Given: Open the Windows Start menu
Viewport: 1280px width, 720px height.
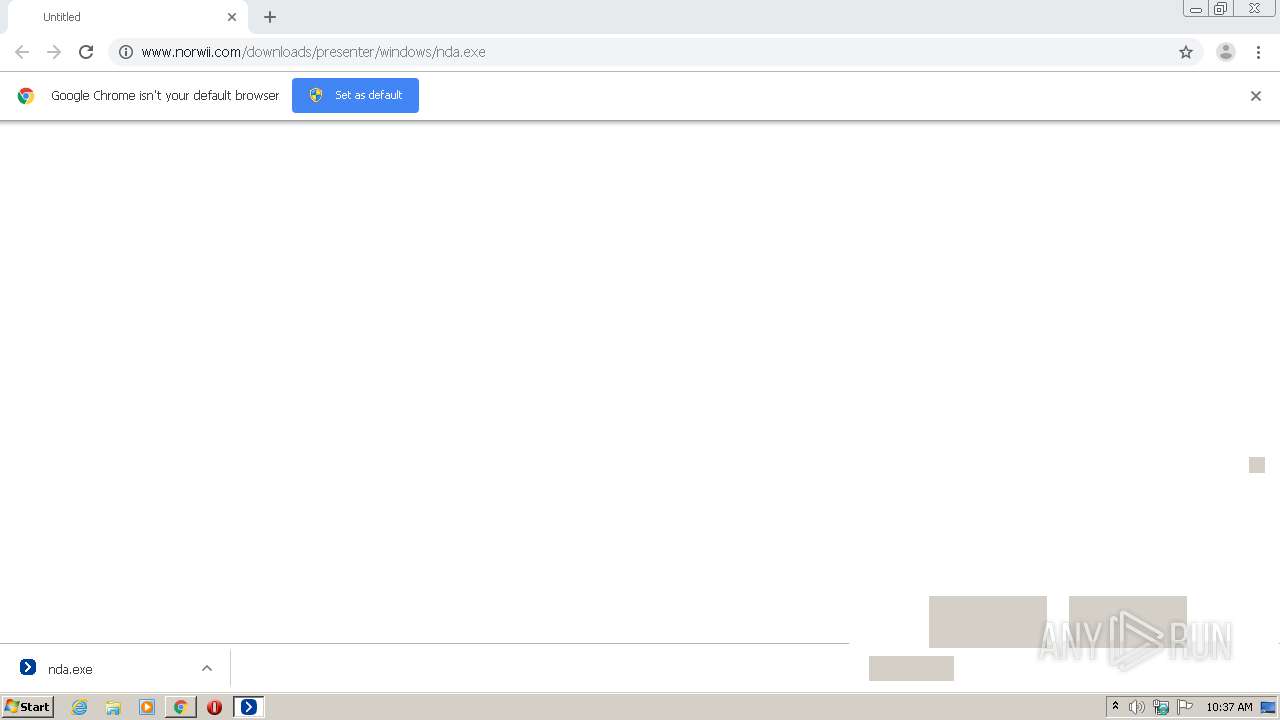Looking at the screenshot, I should [28, 707].
